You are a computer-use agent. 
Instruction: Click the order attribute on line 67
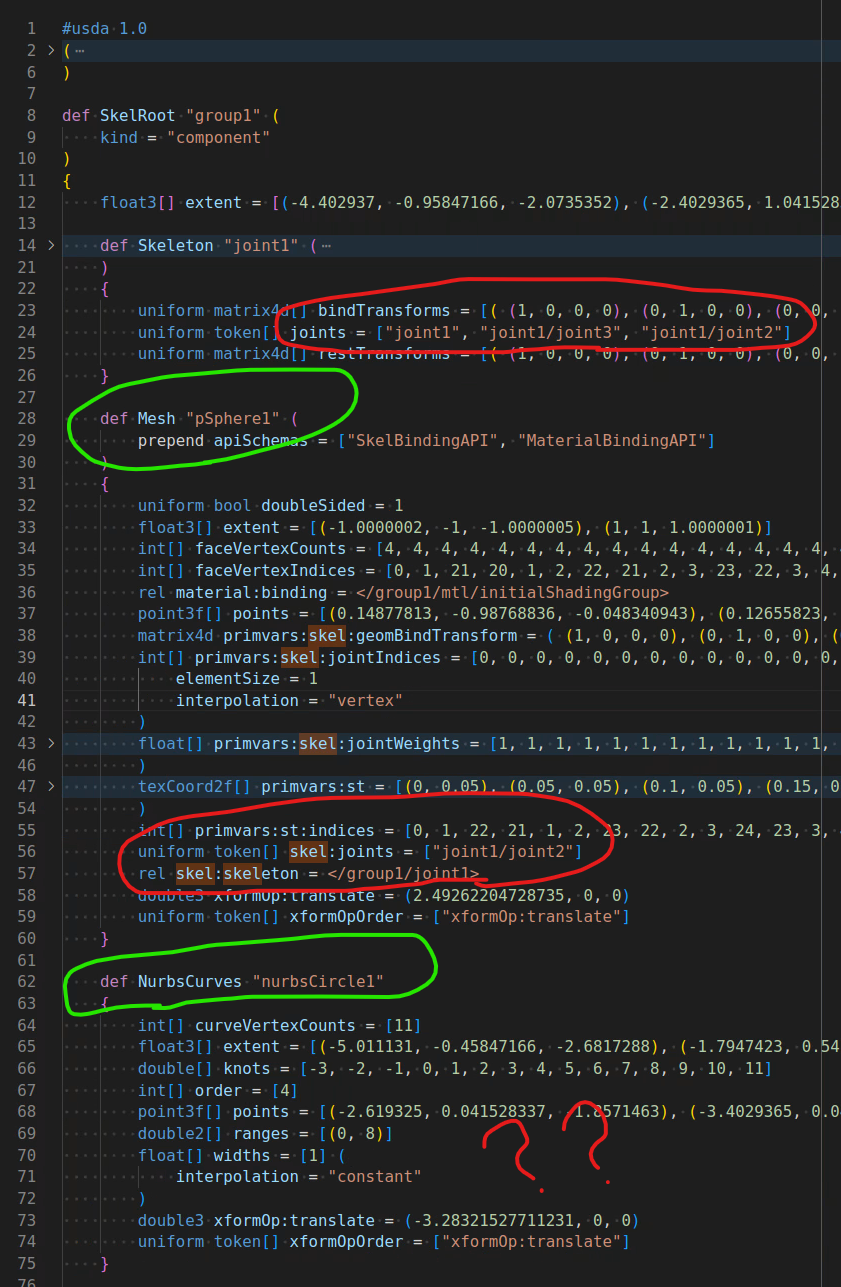click(218, 1090)
